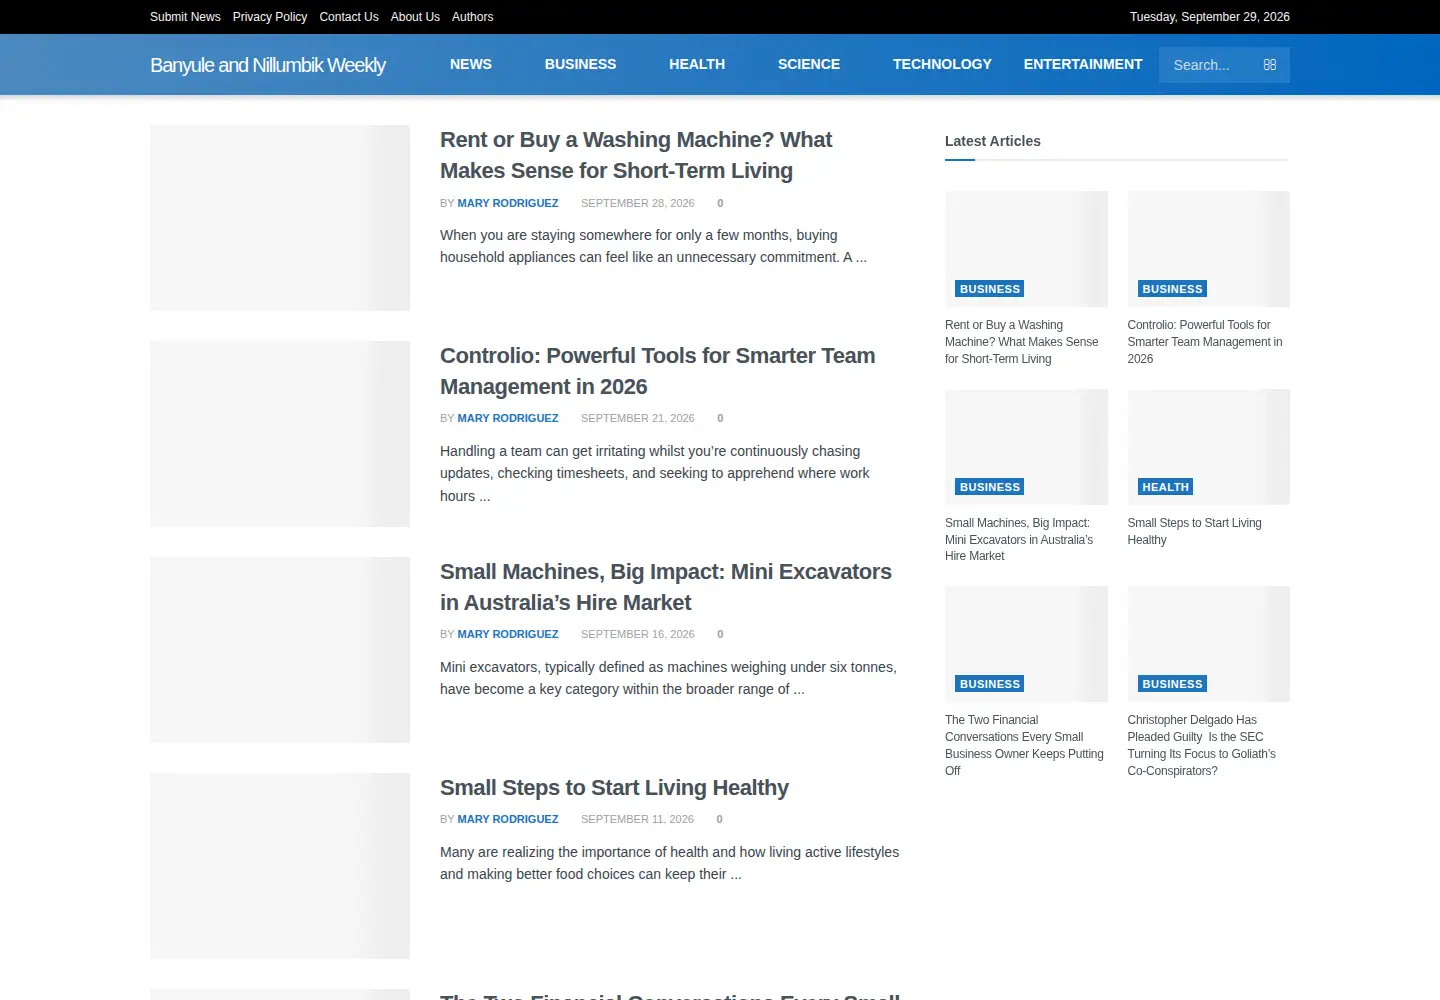Click the Banyule and Nillumbik Weekly logo

point(268,65)
